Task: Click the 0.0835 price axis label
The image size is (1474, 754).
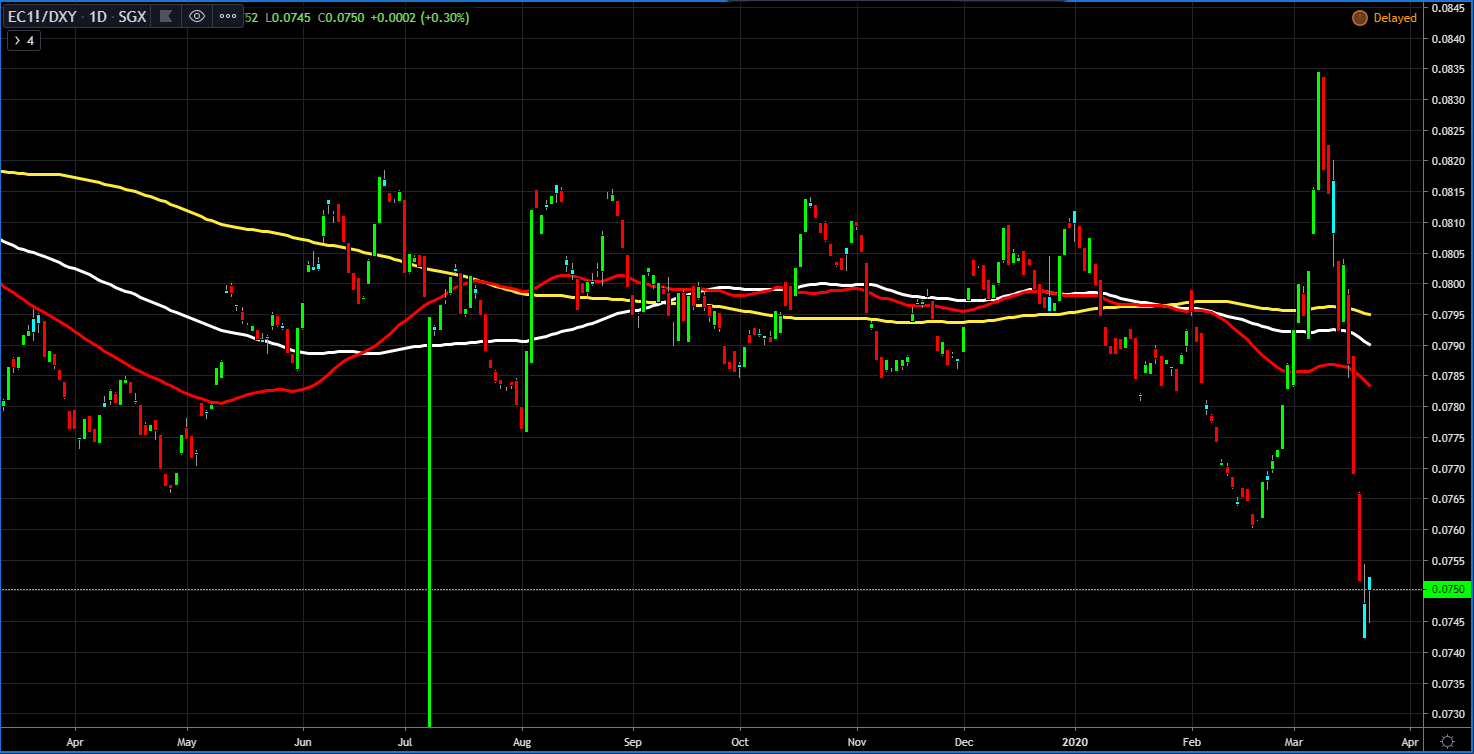Action: point(1450,69)
